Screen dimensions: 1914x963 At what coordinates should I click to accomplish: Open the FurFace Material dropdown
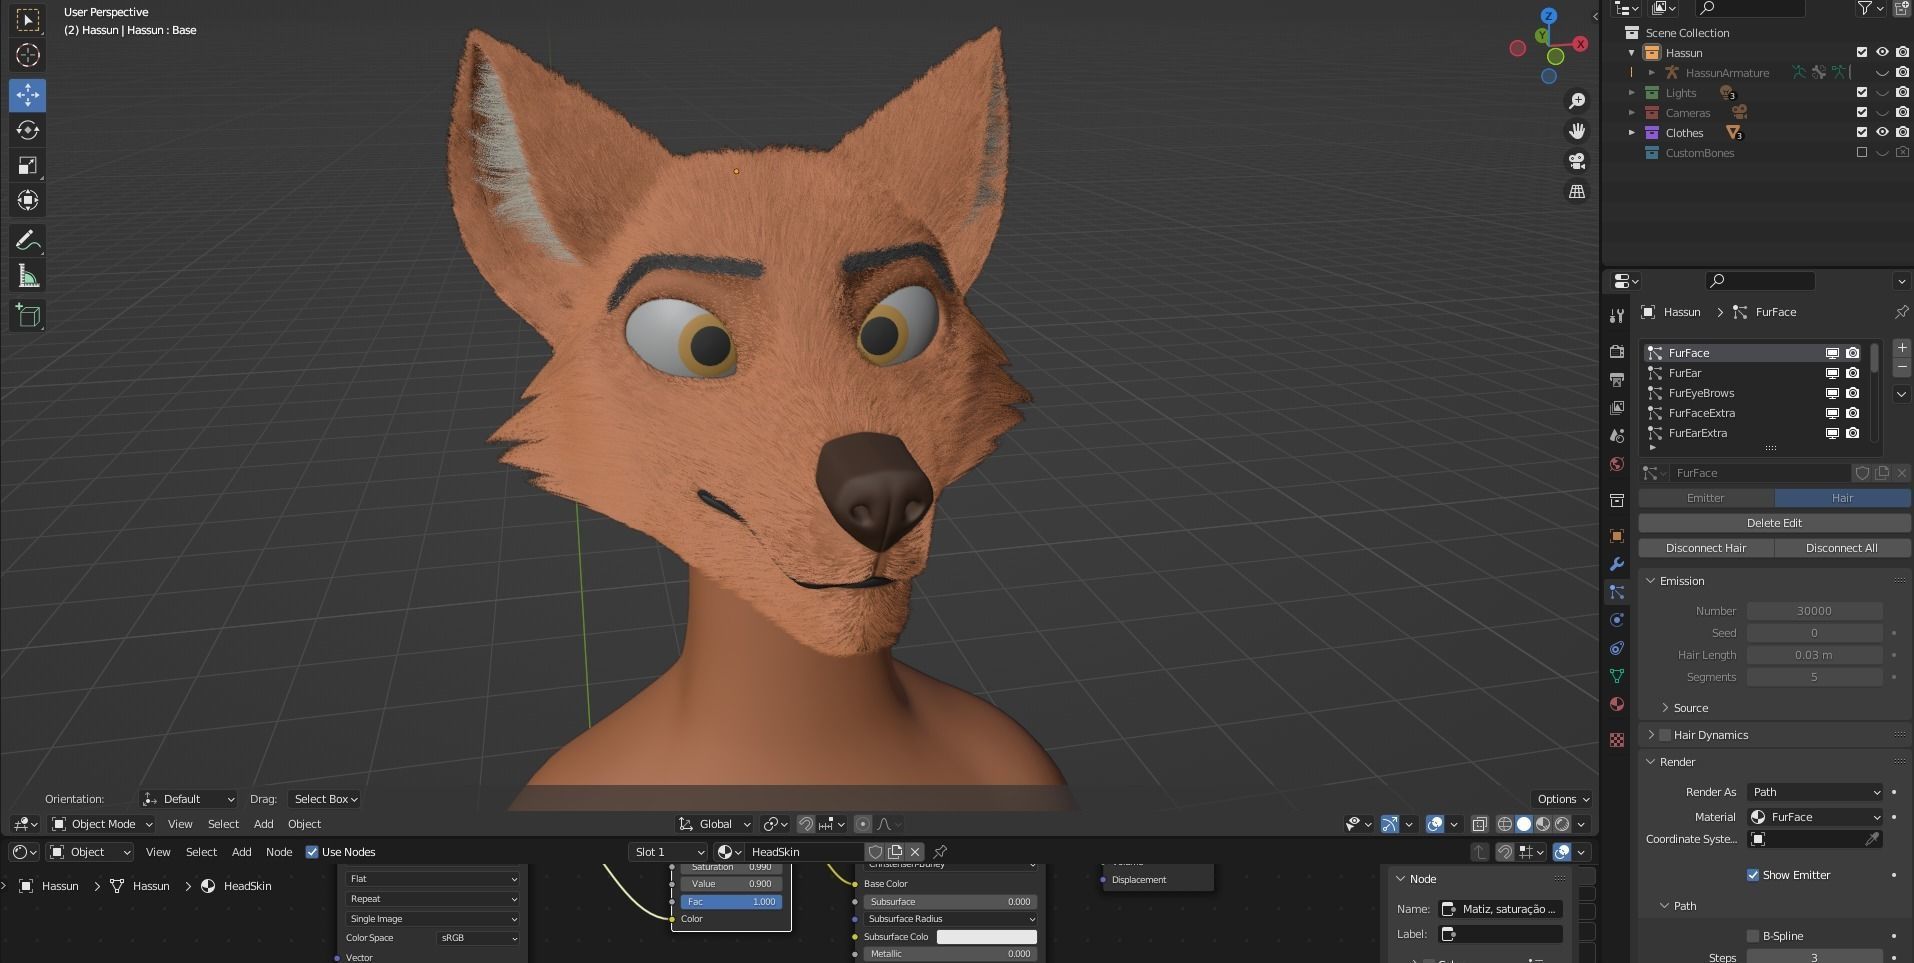coord(1815,817)
